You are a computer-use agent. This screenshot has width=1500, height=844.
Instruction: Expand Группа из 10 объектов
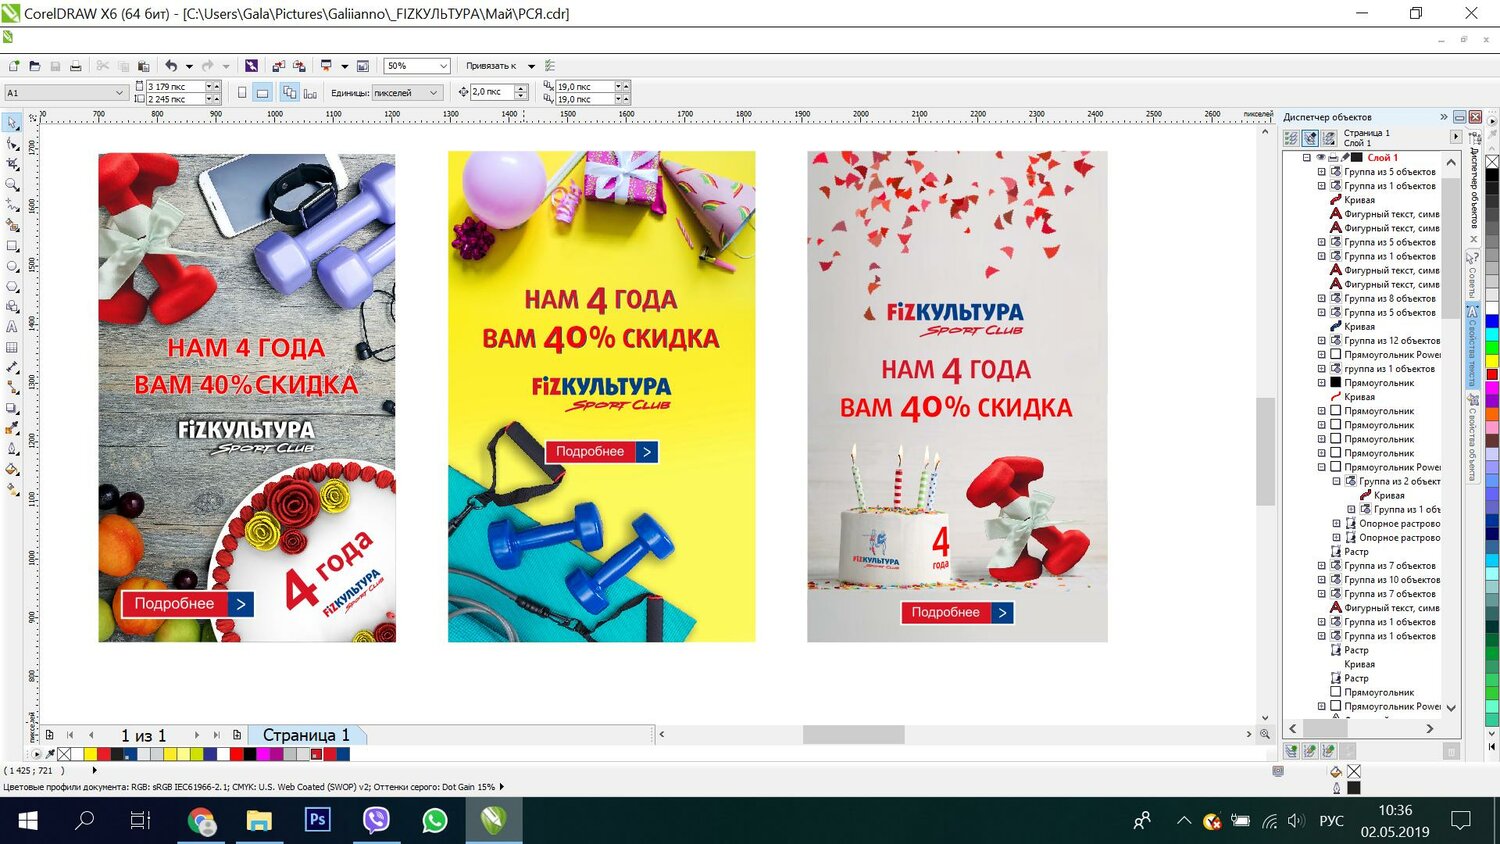[1321, 580]
